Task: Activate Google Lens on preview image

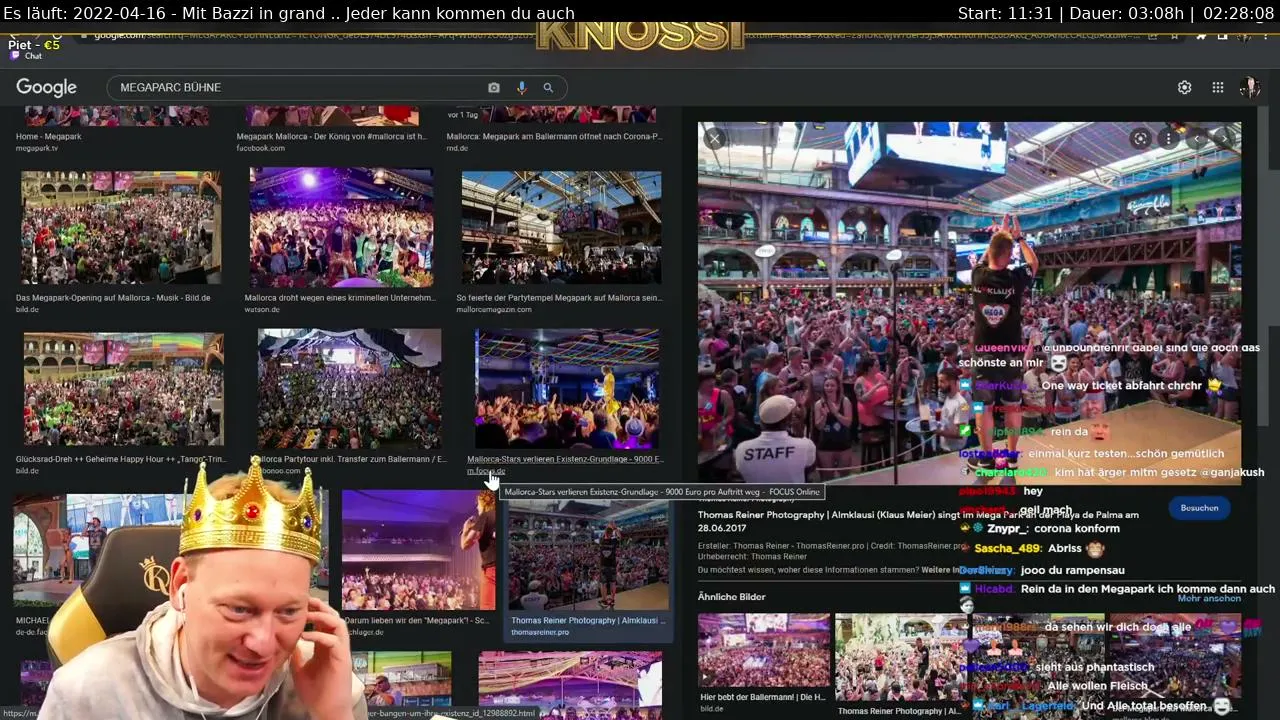Action: (1140, 139)
